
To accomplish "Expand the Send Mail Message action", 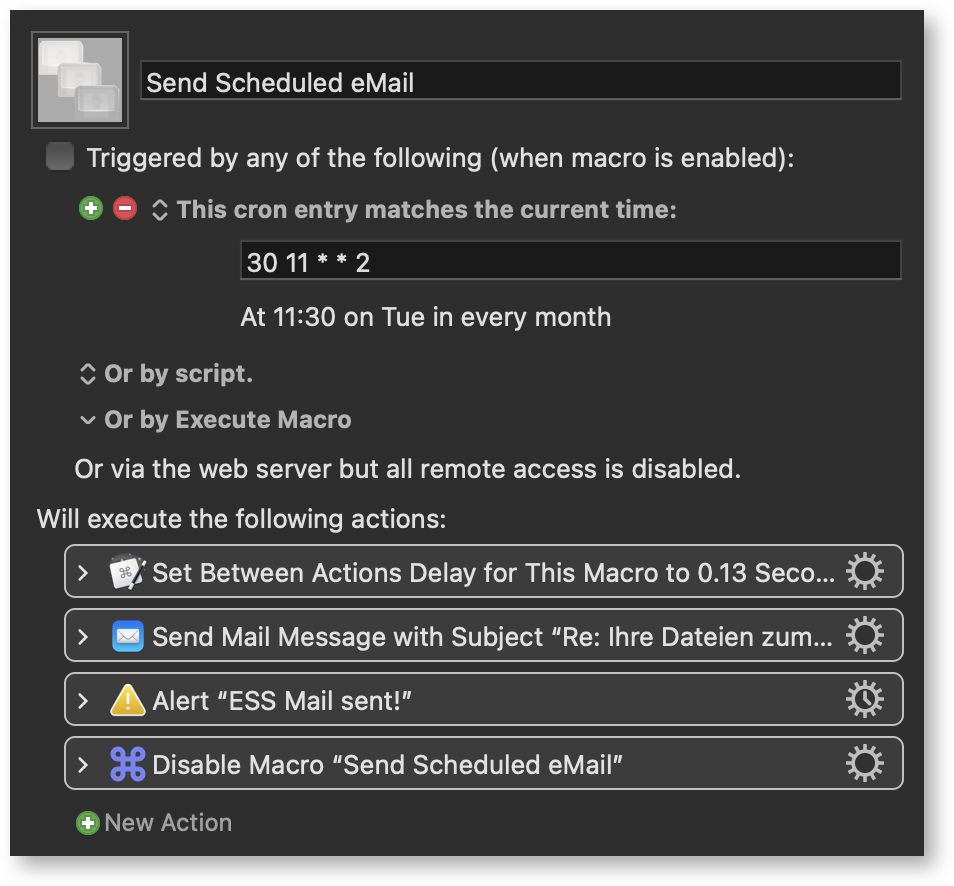I will (83, 636).
